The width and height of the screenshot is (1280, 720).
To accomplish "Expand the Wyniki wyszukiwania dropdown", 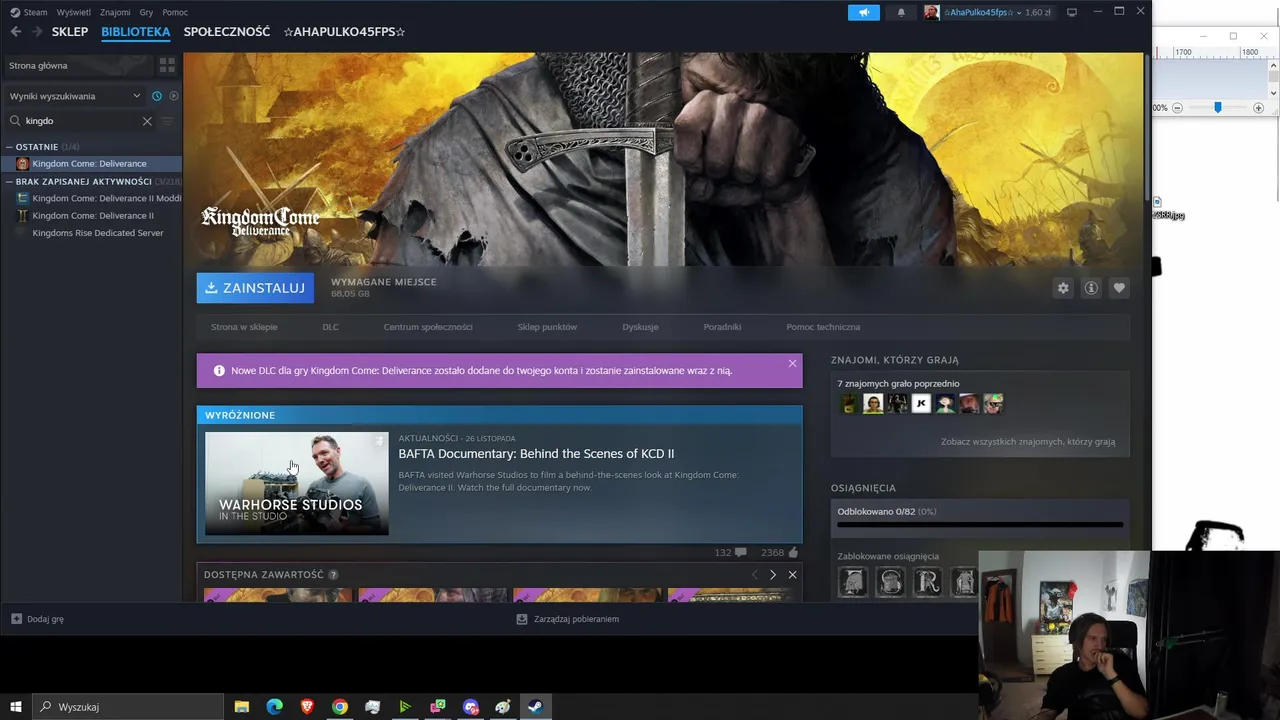I will coord(76,96).
